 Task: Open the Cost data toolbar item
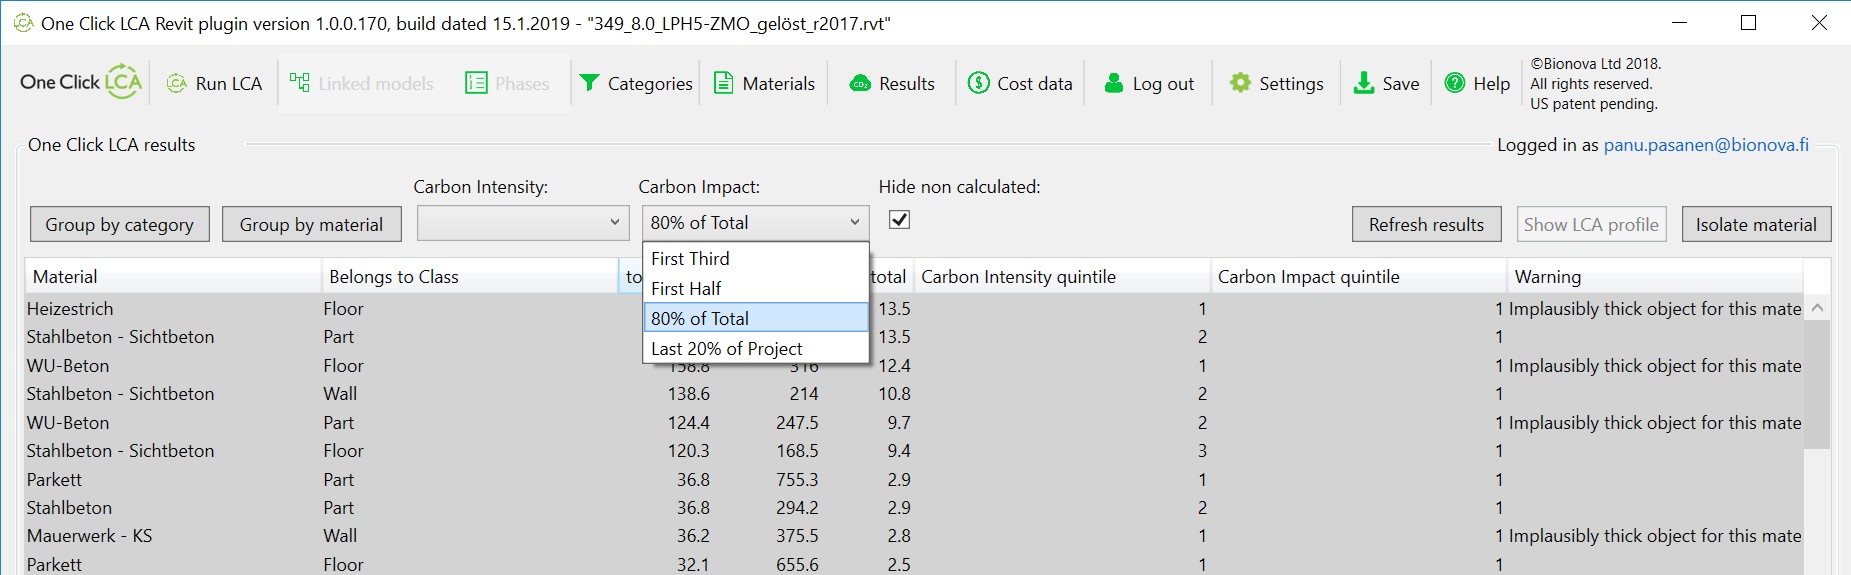[1021, 84]
